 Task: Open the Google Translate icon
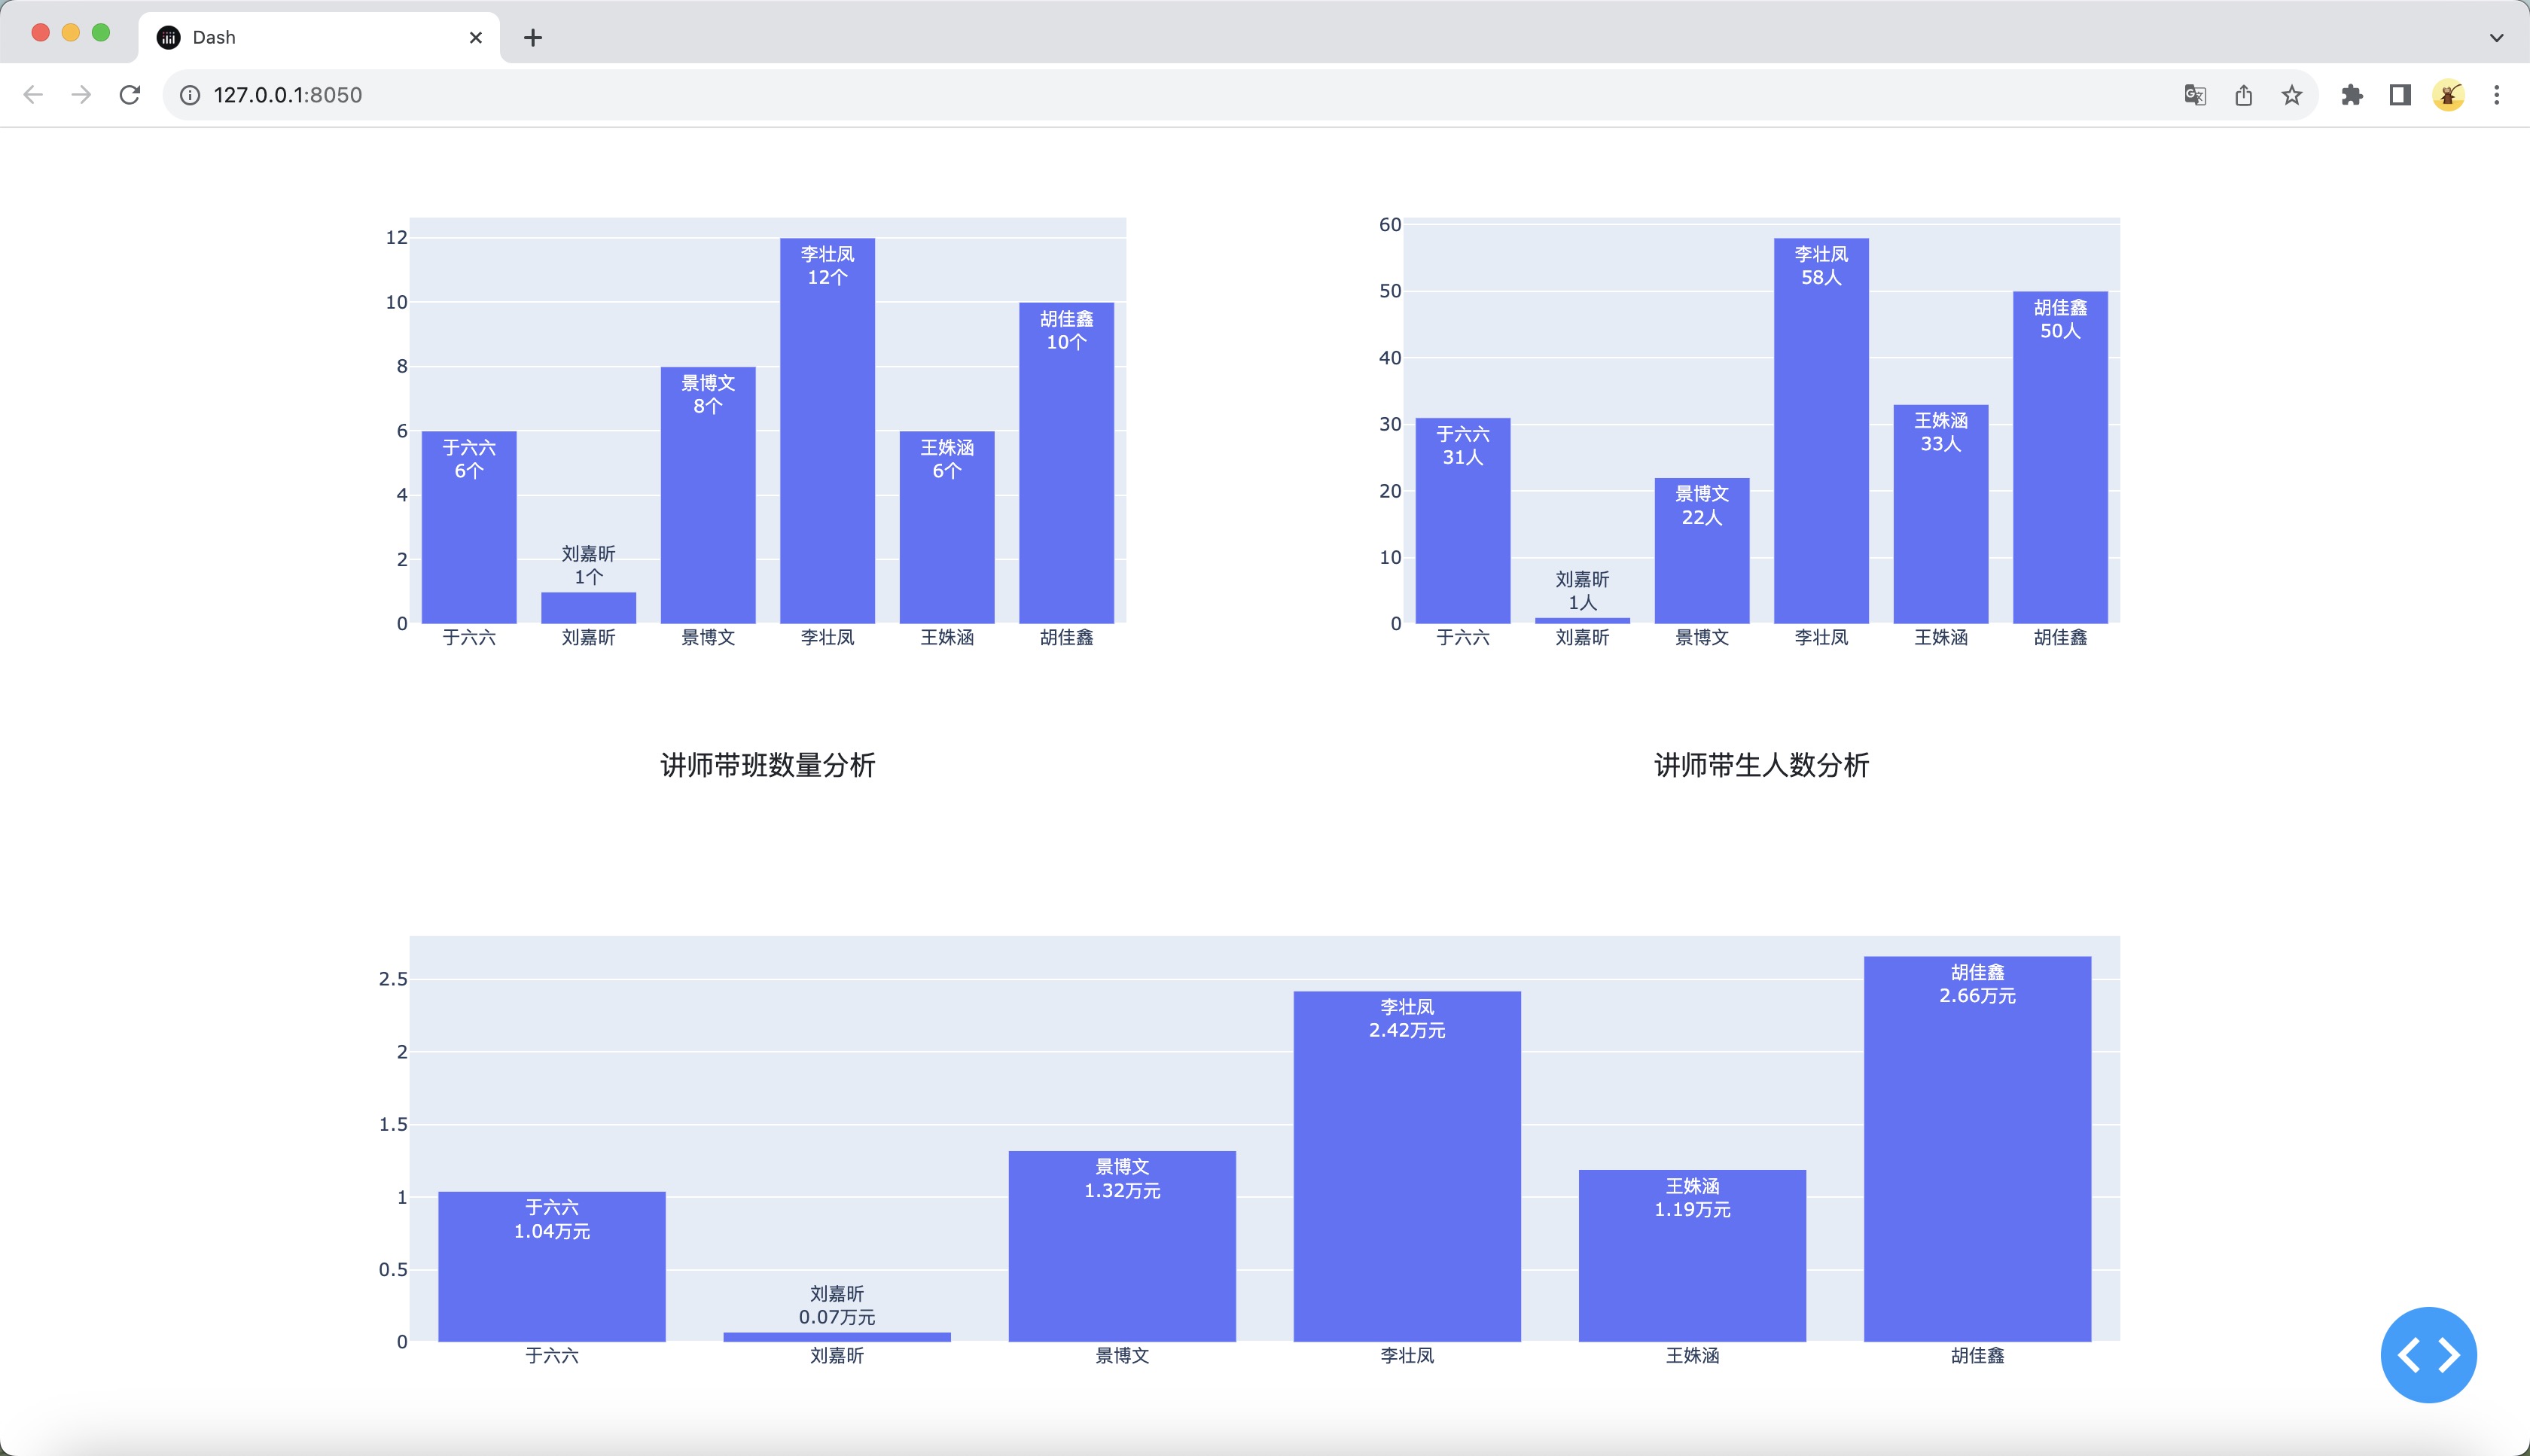(2195, 95)
